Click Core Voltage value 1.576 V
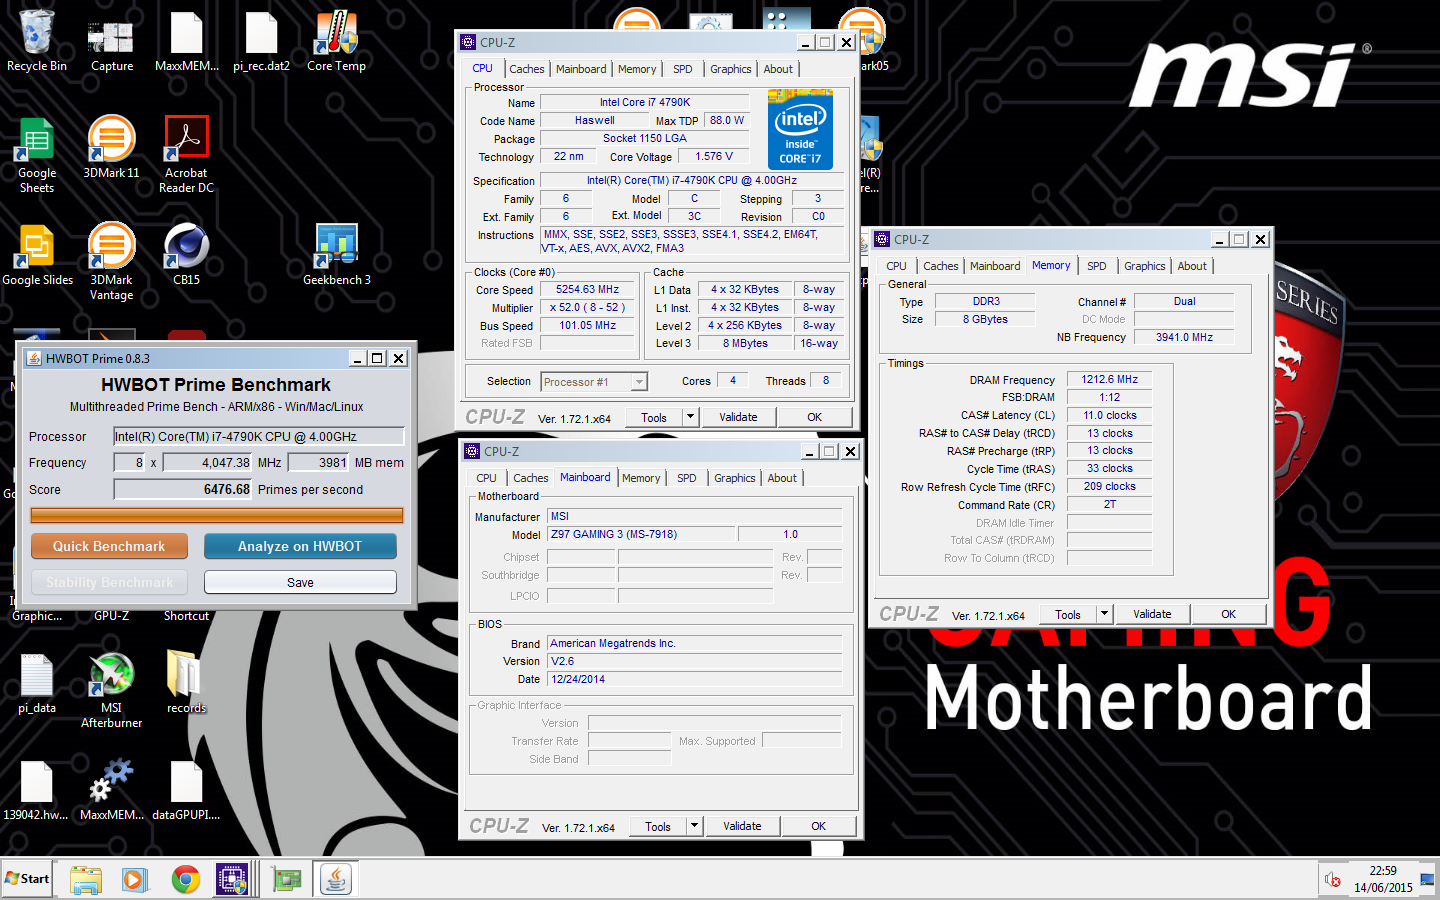1440x900 pixels. 714,156
